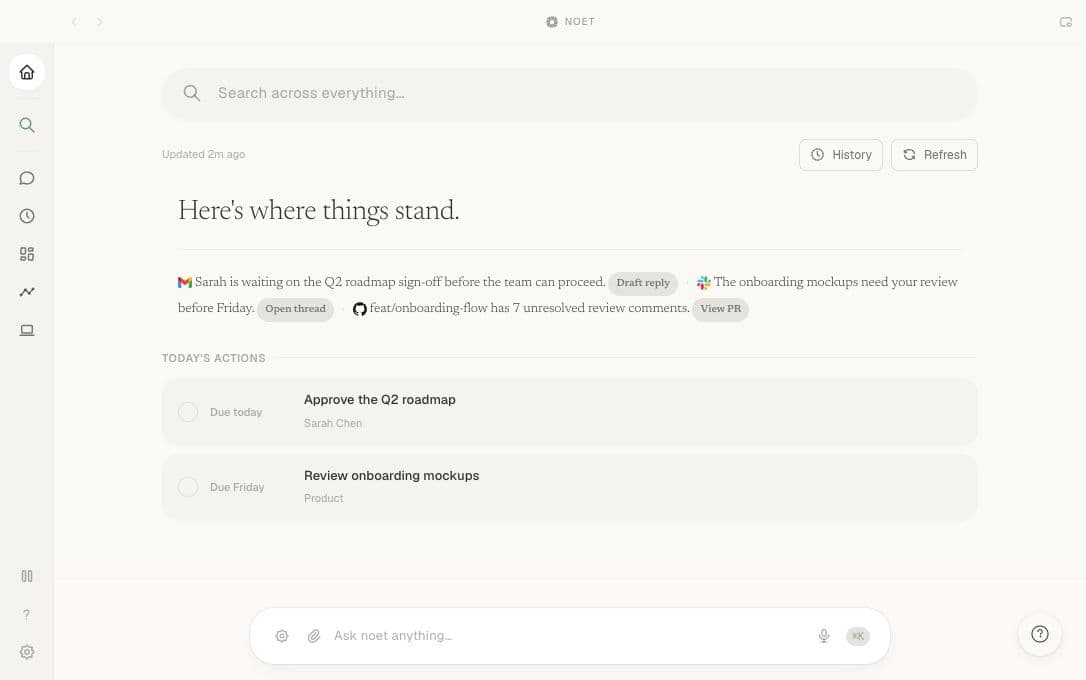This screenshot has width=1086, height=680.
Task: Click the Product label
Action: (323, 498)
